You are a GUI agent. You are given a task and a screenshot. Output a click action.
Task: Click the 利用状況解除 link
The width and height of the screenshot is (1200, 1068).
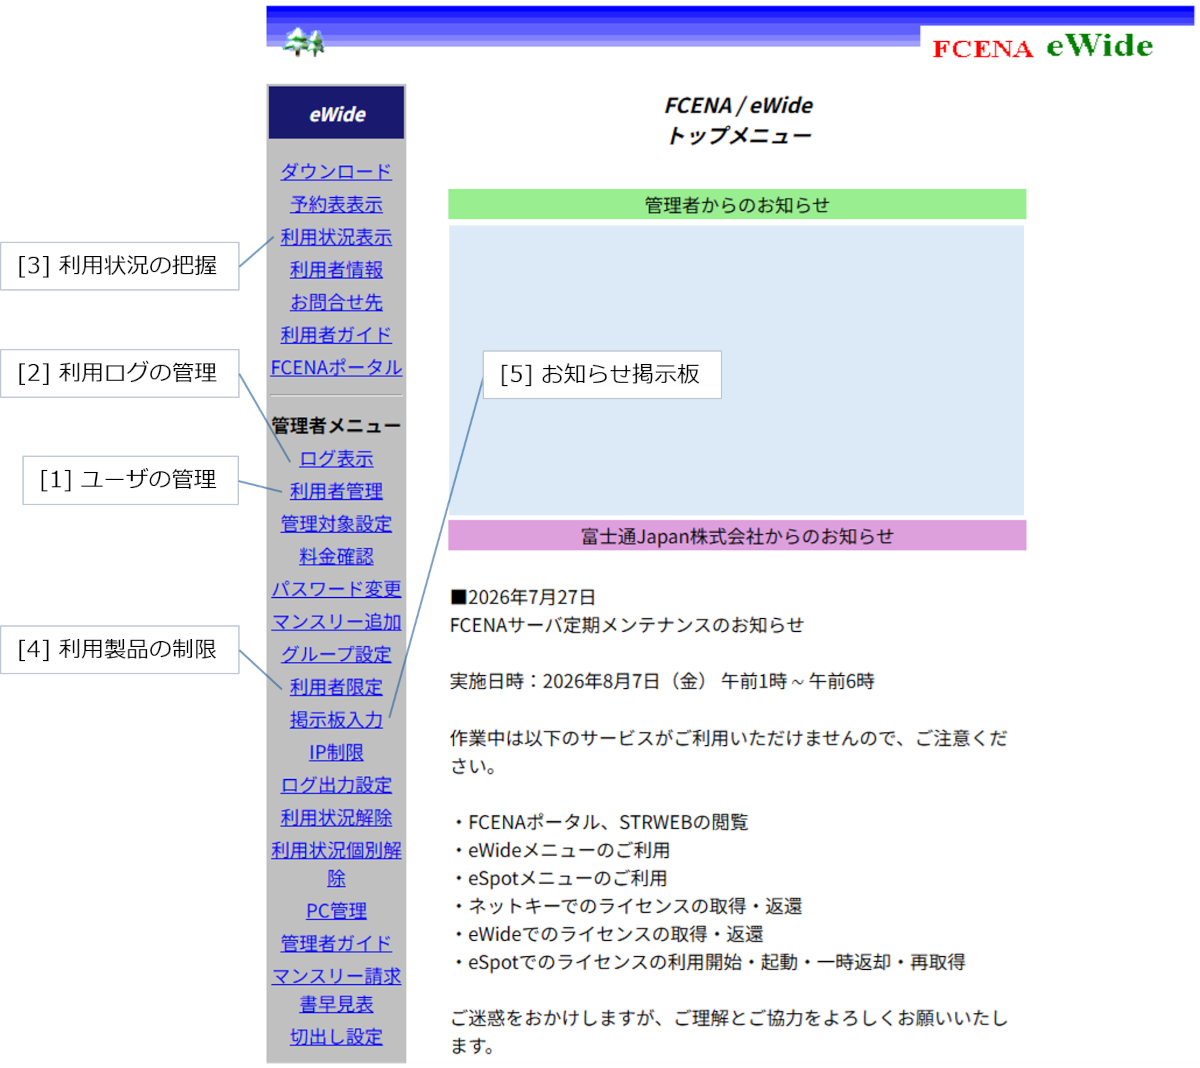[x=336, y=818]
